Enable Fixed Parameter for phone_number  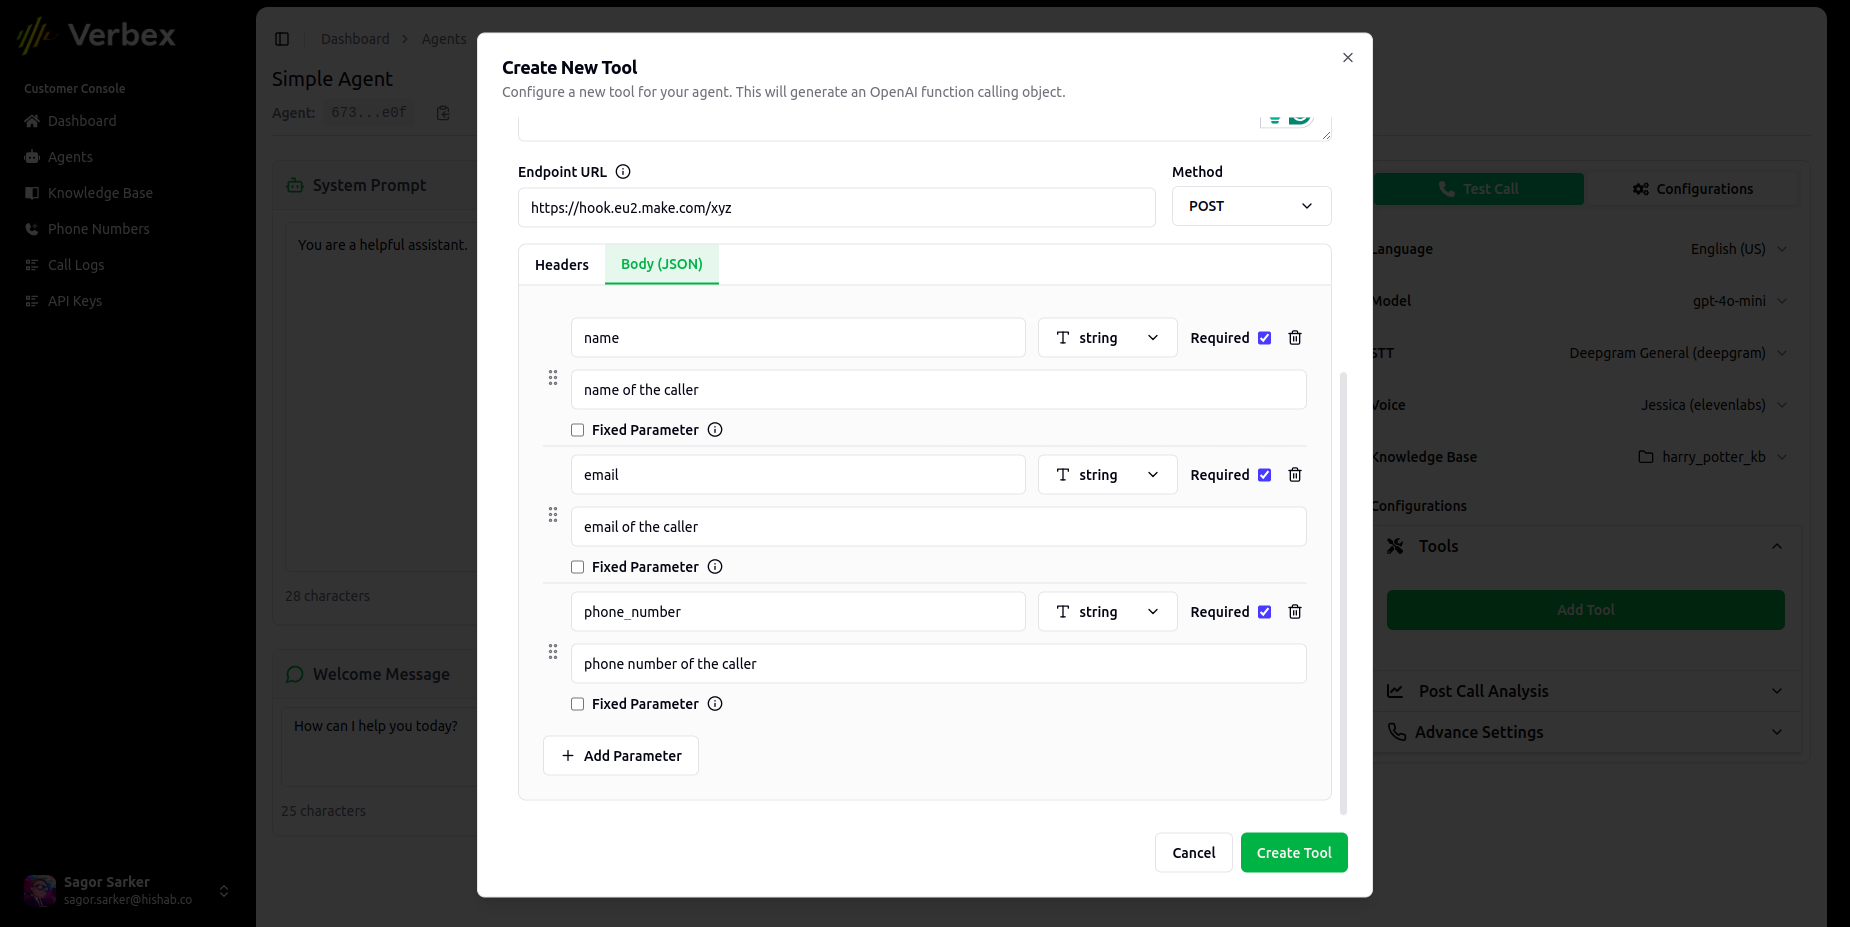[578, 704]
